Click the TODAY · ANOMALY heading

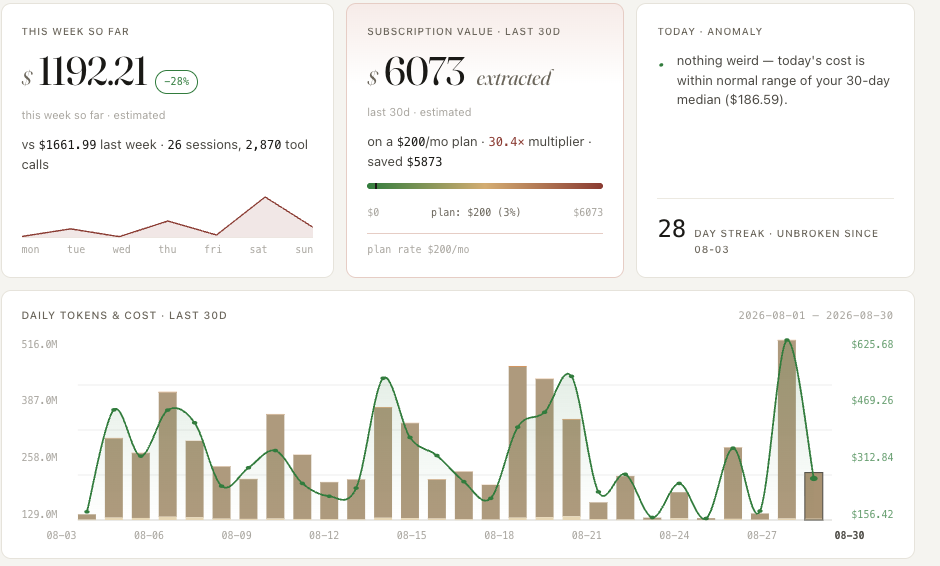[x=710, y=31]
